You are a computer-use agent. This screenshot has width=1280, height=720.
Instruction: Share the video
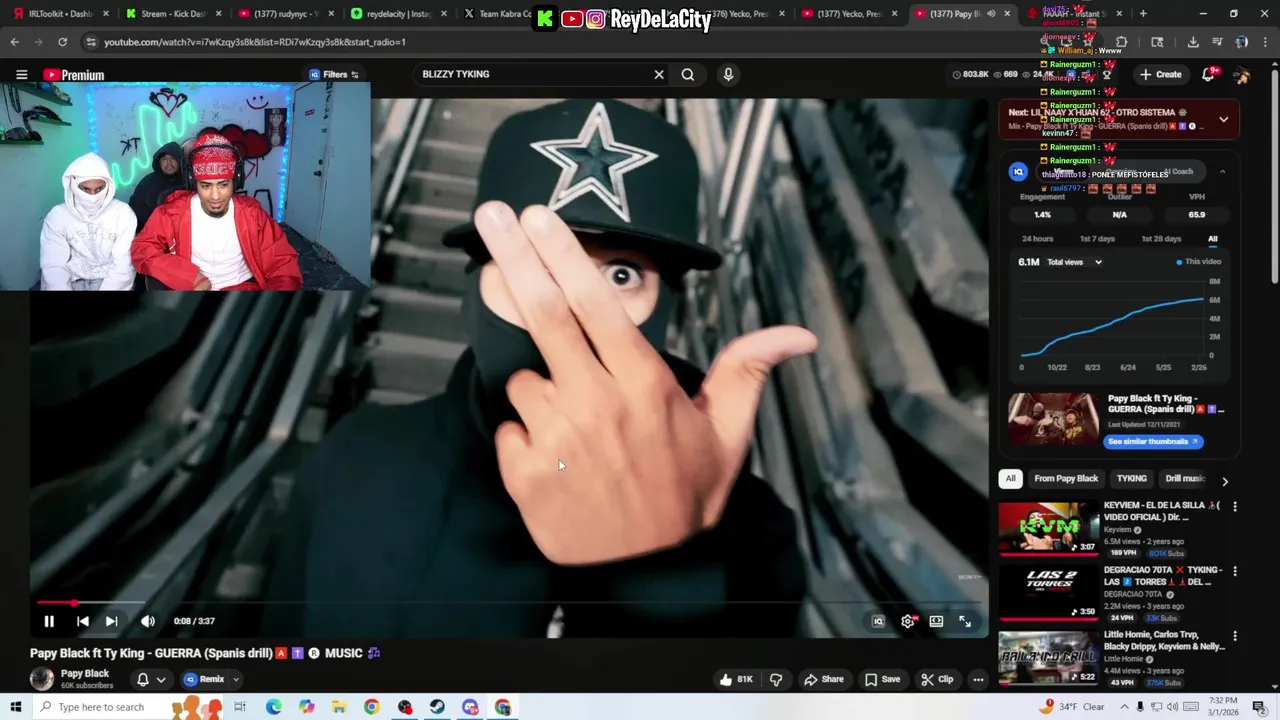coord(824,679)
